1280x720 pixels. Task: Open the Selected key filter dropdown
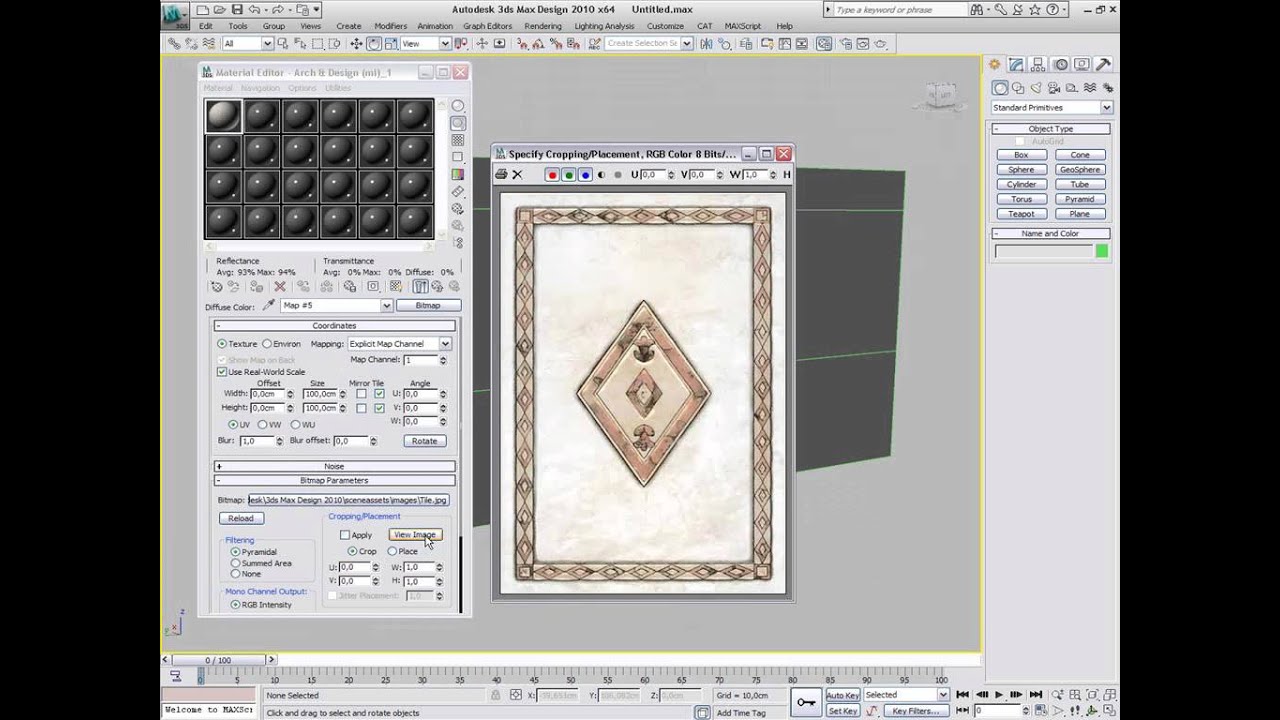(906, 694)
